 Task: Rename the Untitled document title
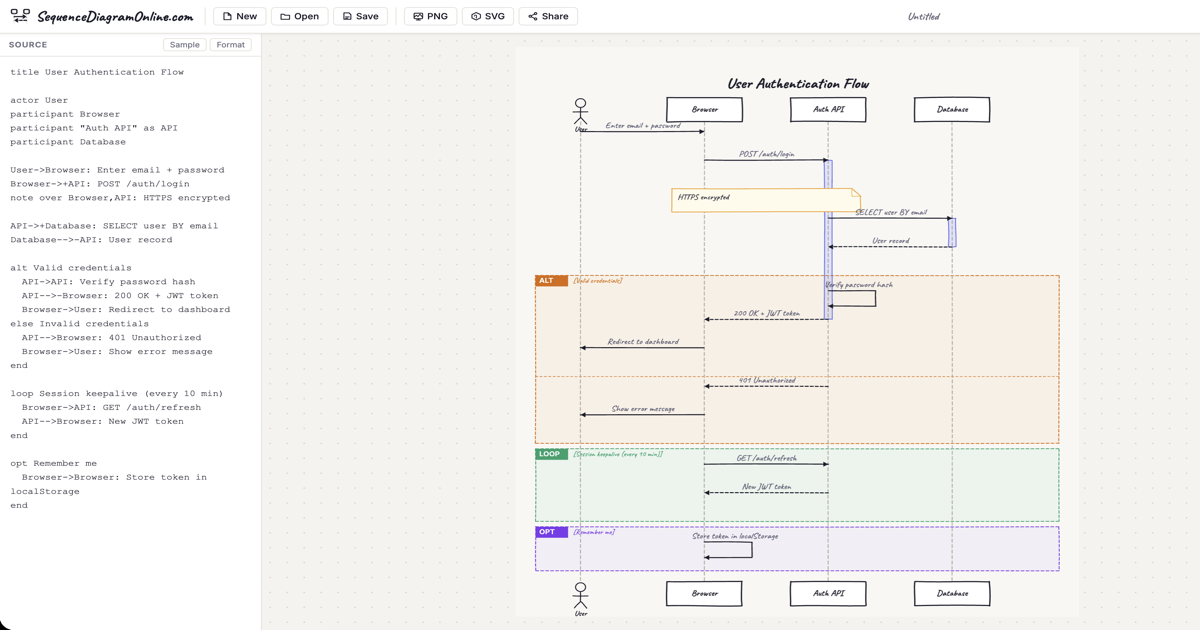(x=923, y=17)
